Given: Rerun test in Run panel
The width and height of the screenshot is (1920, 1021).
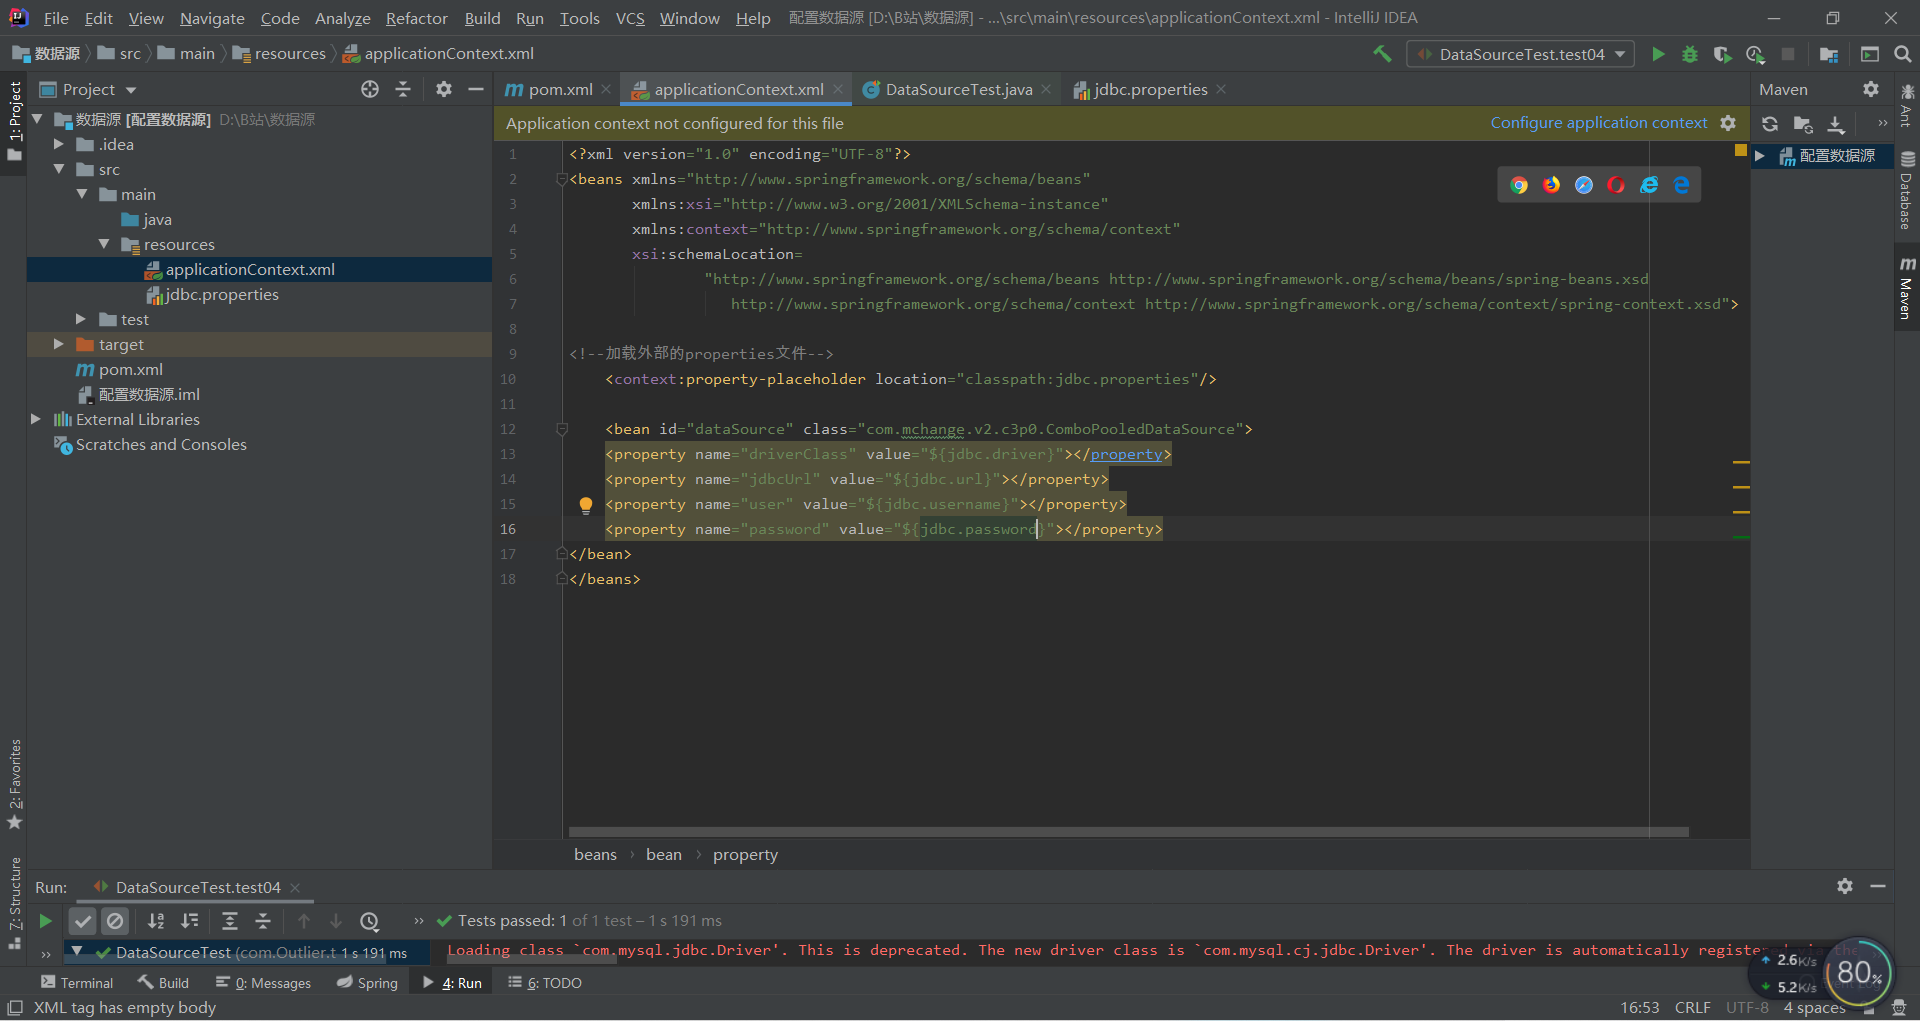Looking at the screenshot, I should [x=45, y=921].
